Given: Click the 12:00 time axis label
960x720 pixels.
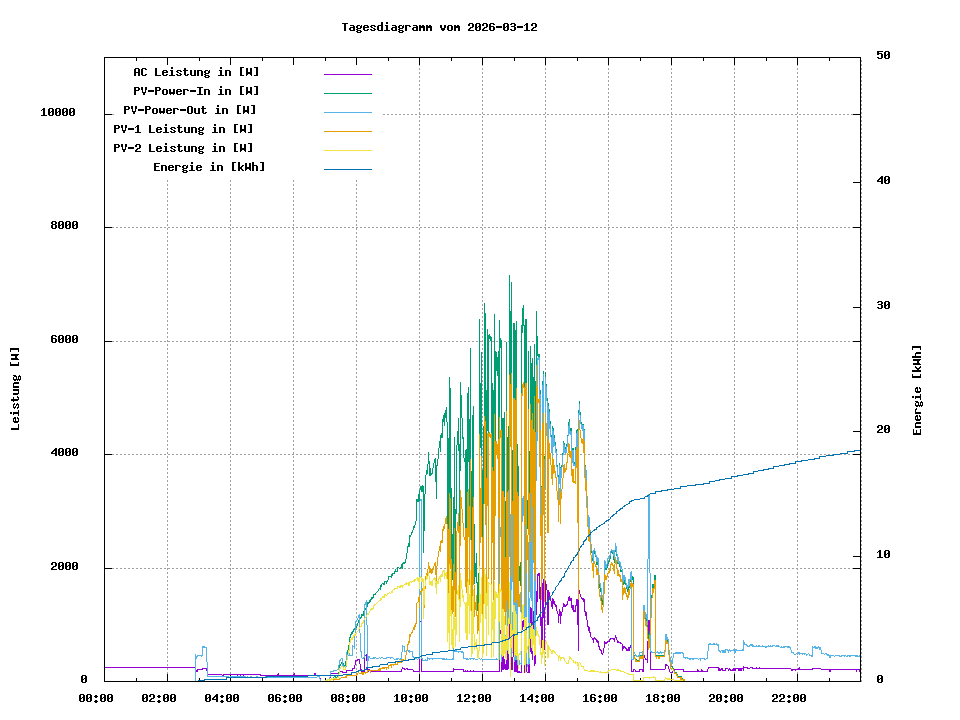Looking at the screenshot, I should (475, 697).
